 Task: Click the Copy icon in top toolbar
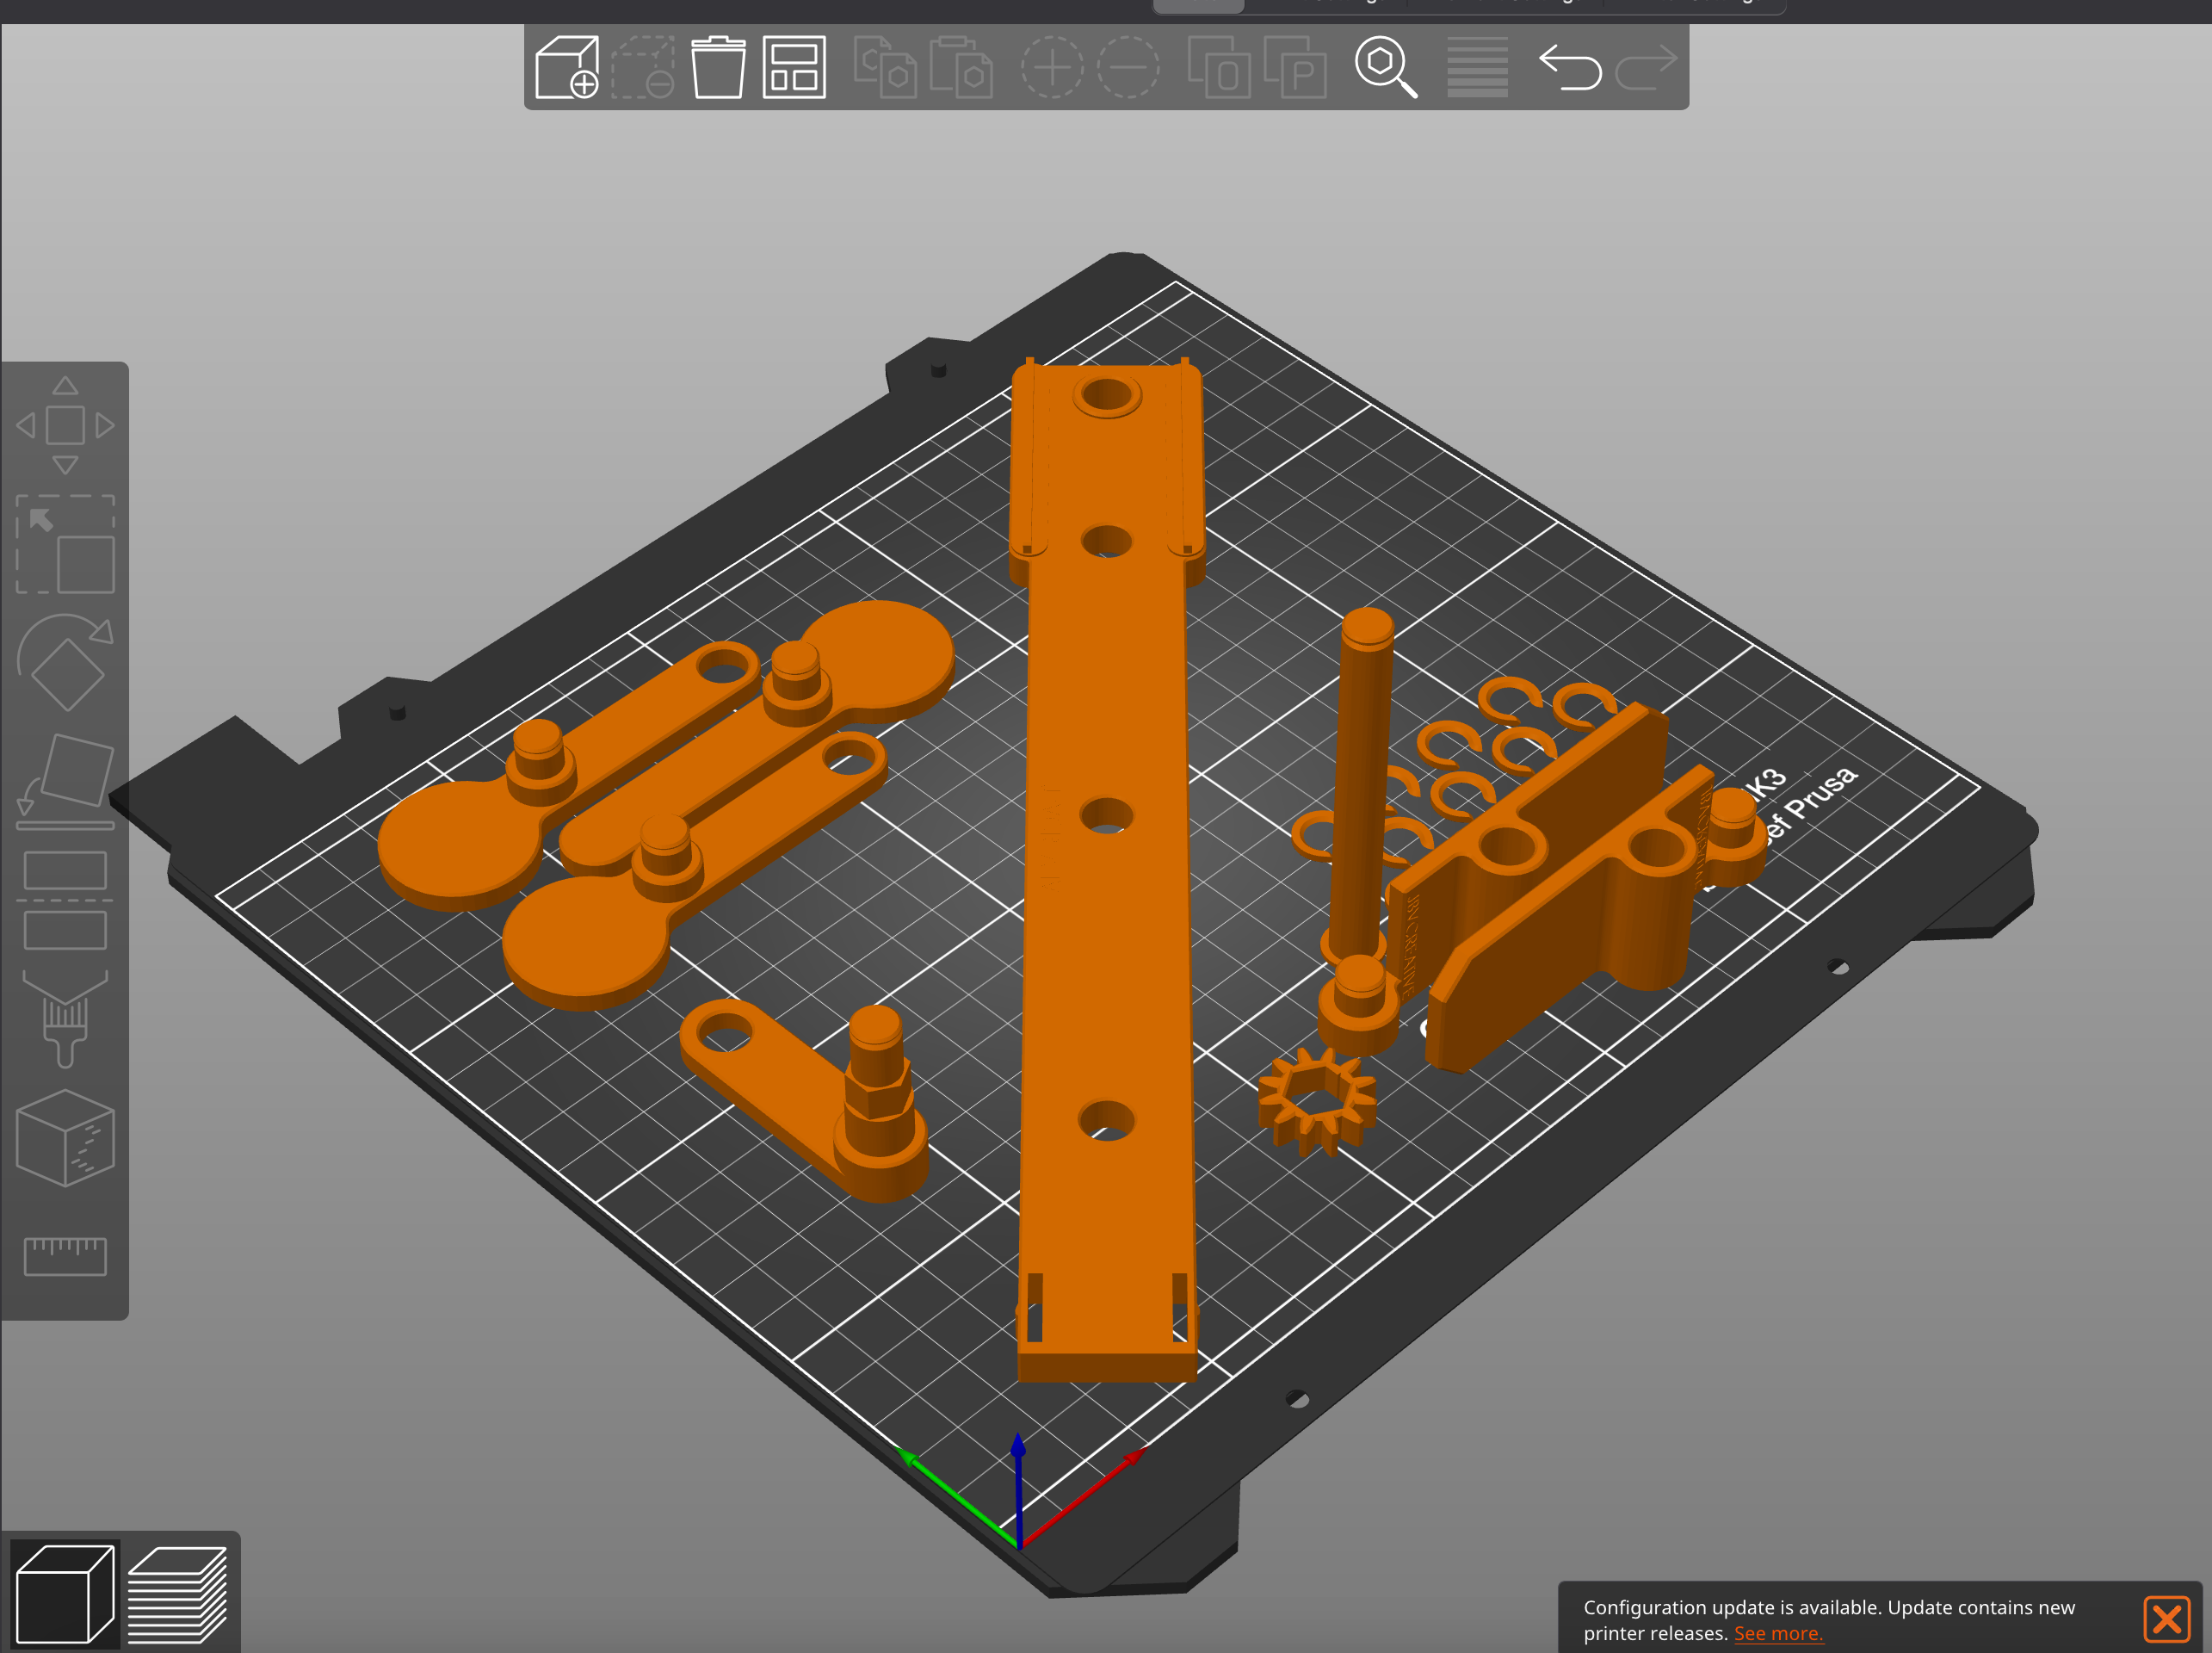click(x=885, y=67)
